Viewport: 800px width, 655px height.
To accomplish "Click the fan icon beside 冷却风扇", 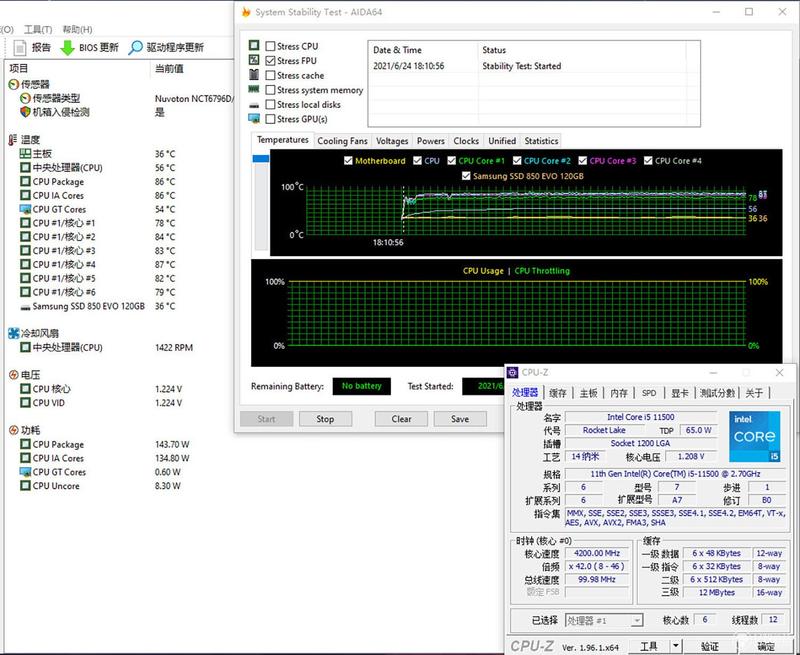I will coord(14,334).
